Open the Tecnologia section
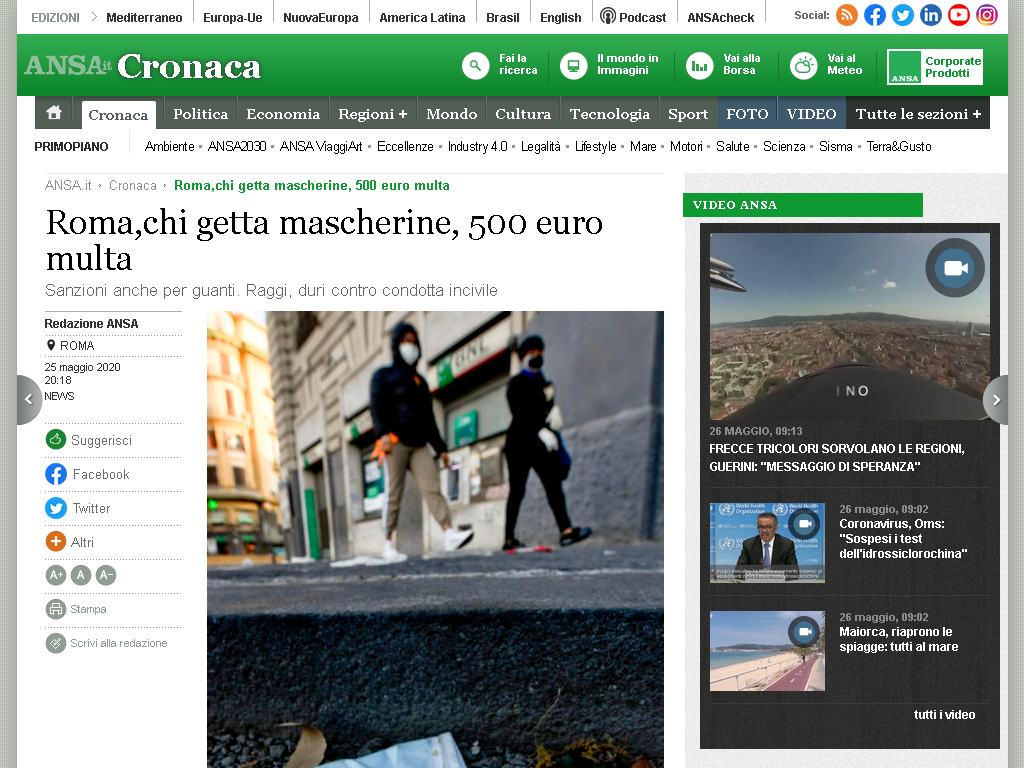 point(610,114)
